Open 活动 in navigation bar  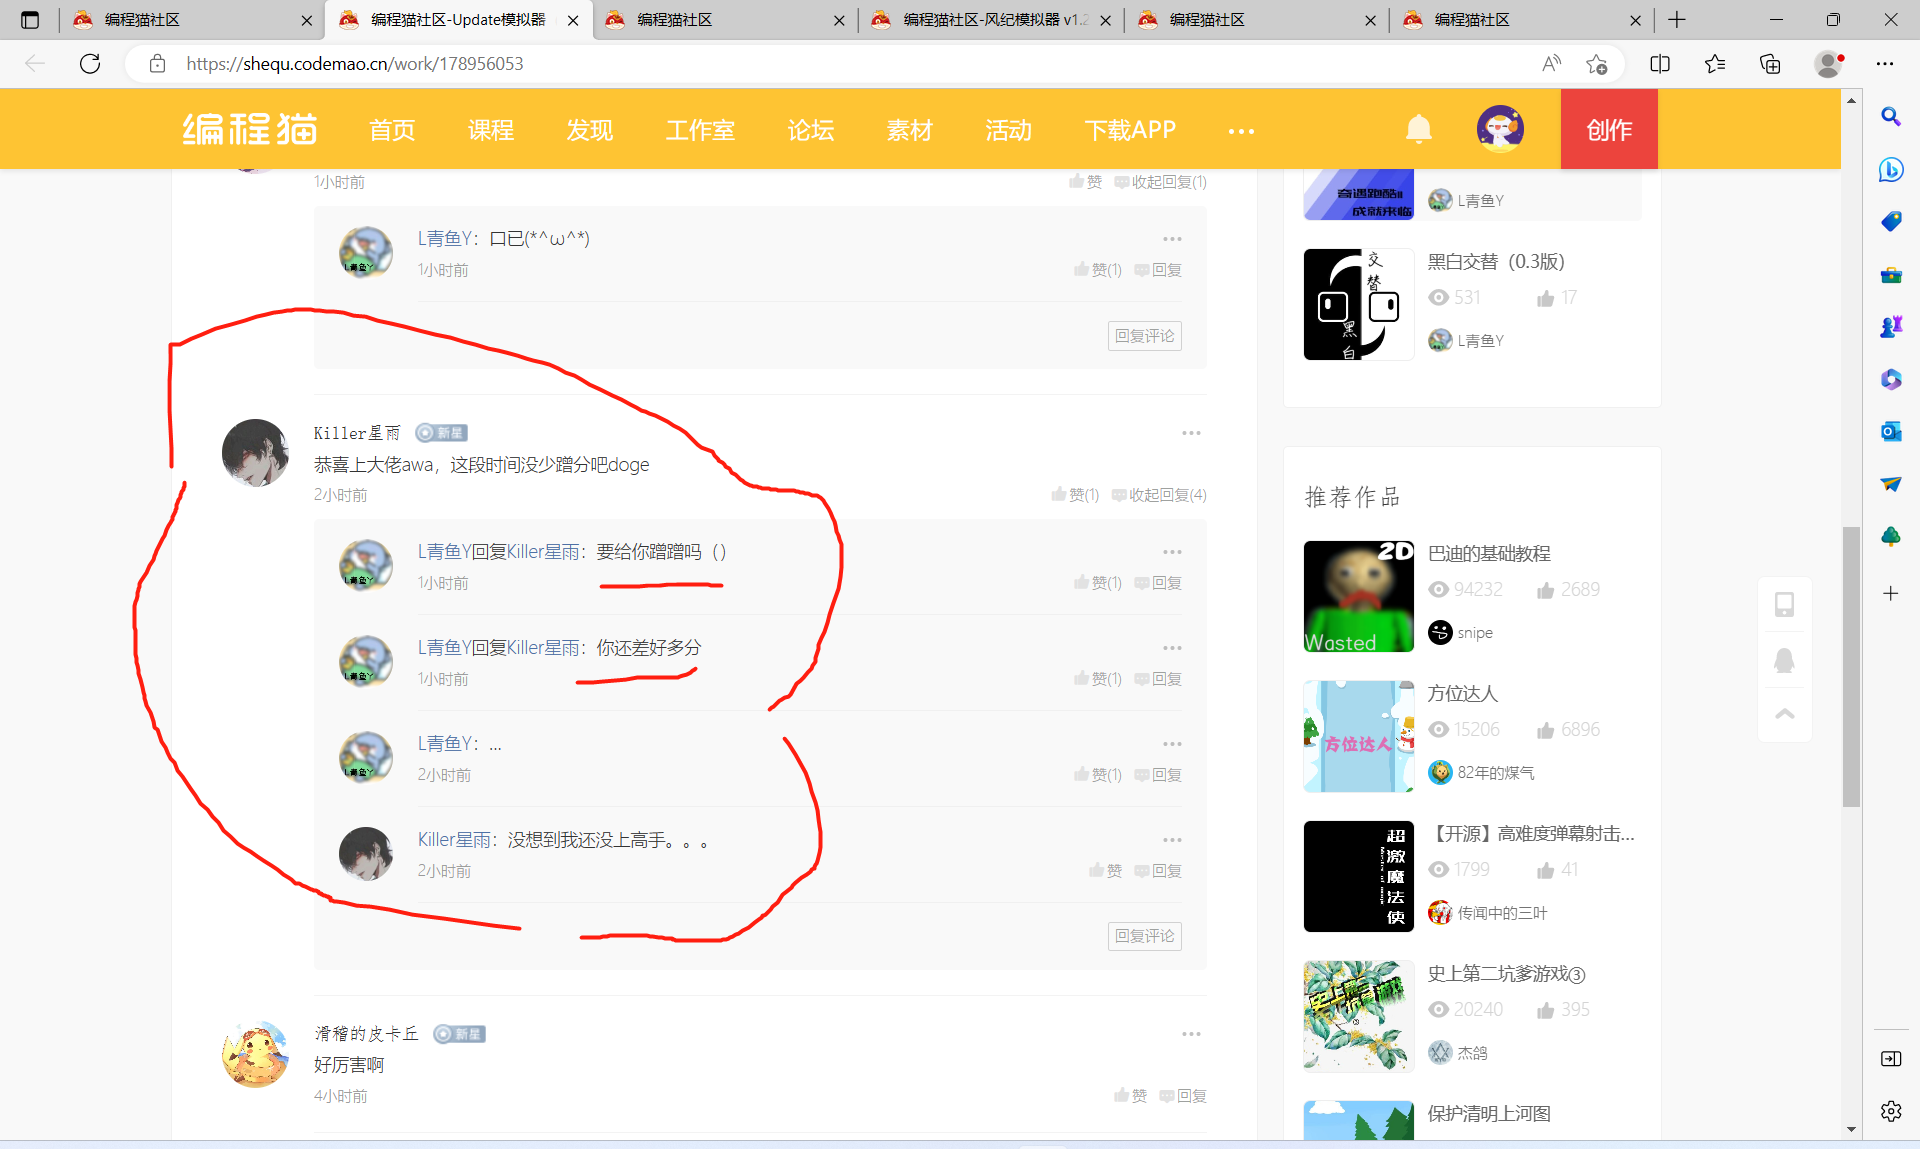pyautogui.click(x=1008, y=130)
